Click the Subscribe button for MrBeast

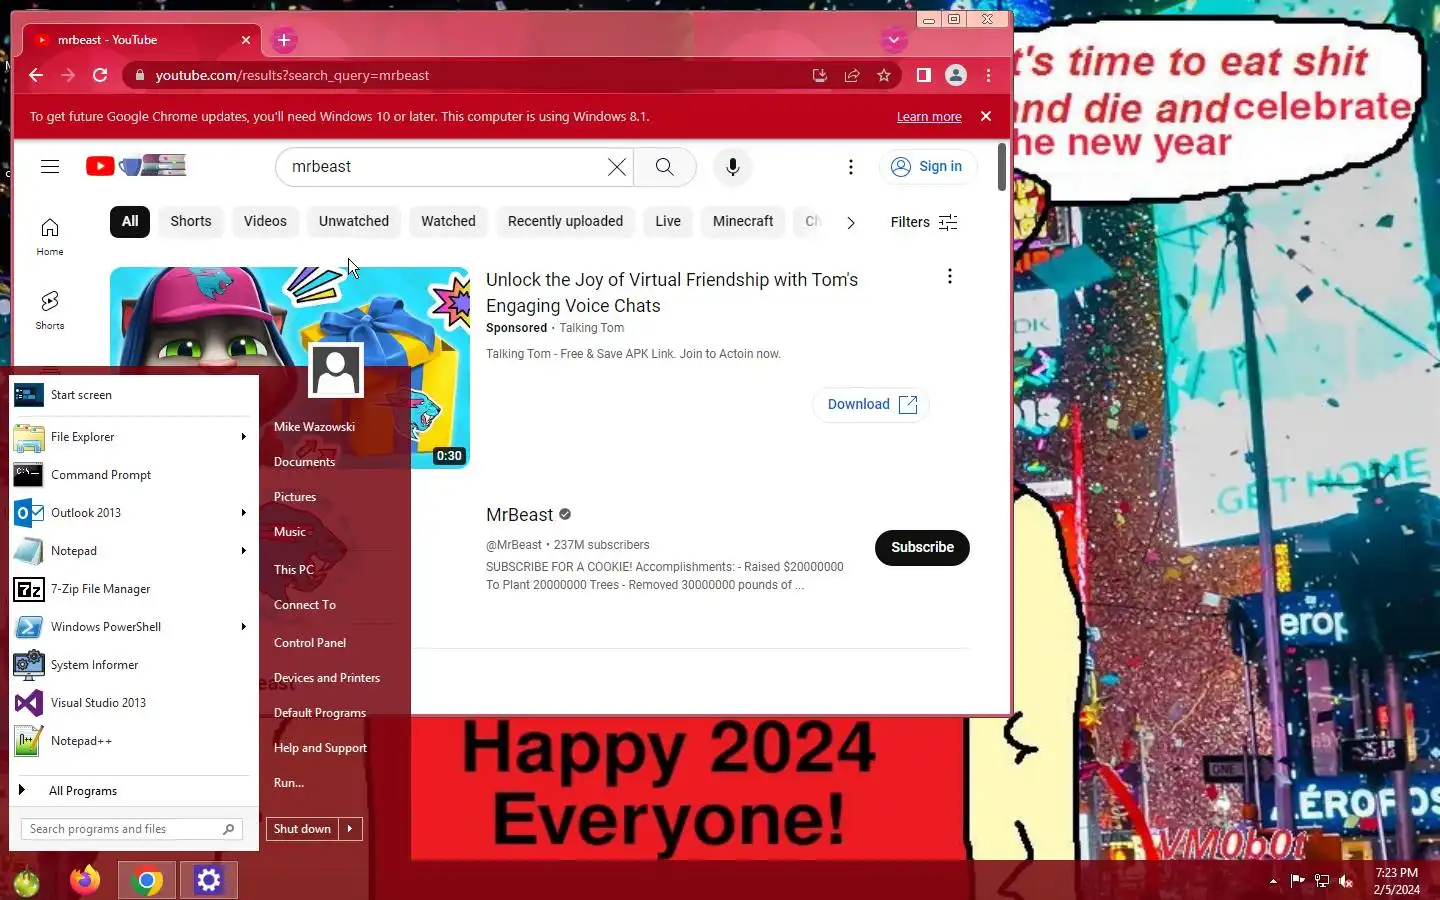[x=922, y=548]
